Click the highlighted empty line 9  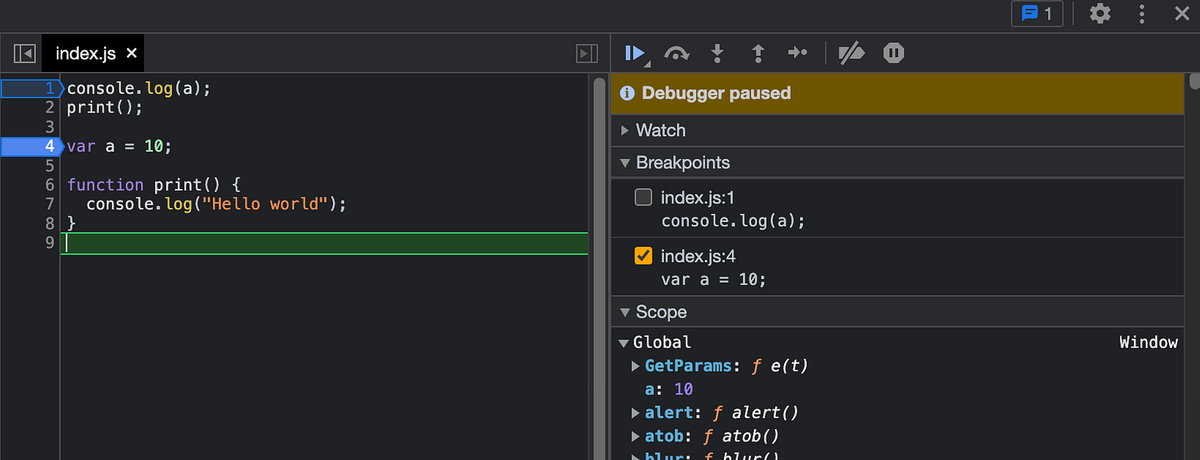[325, 243]
